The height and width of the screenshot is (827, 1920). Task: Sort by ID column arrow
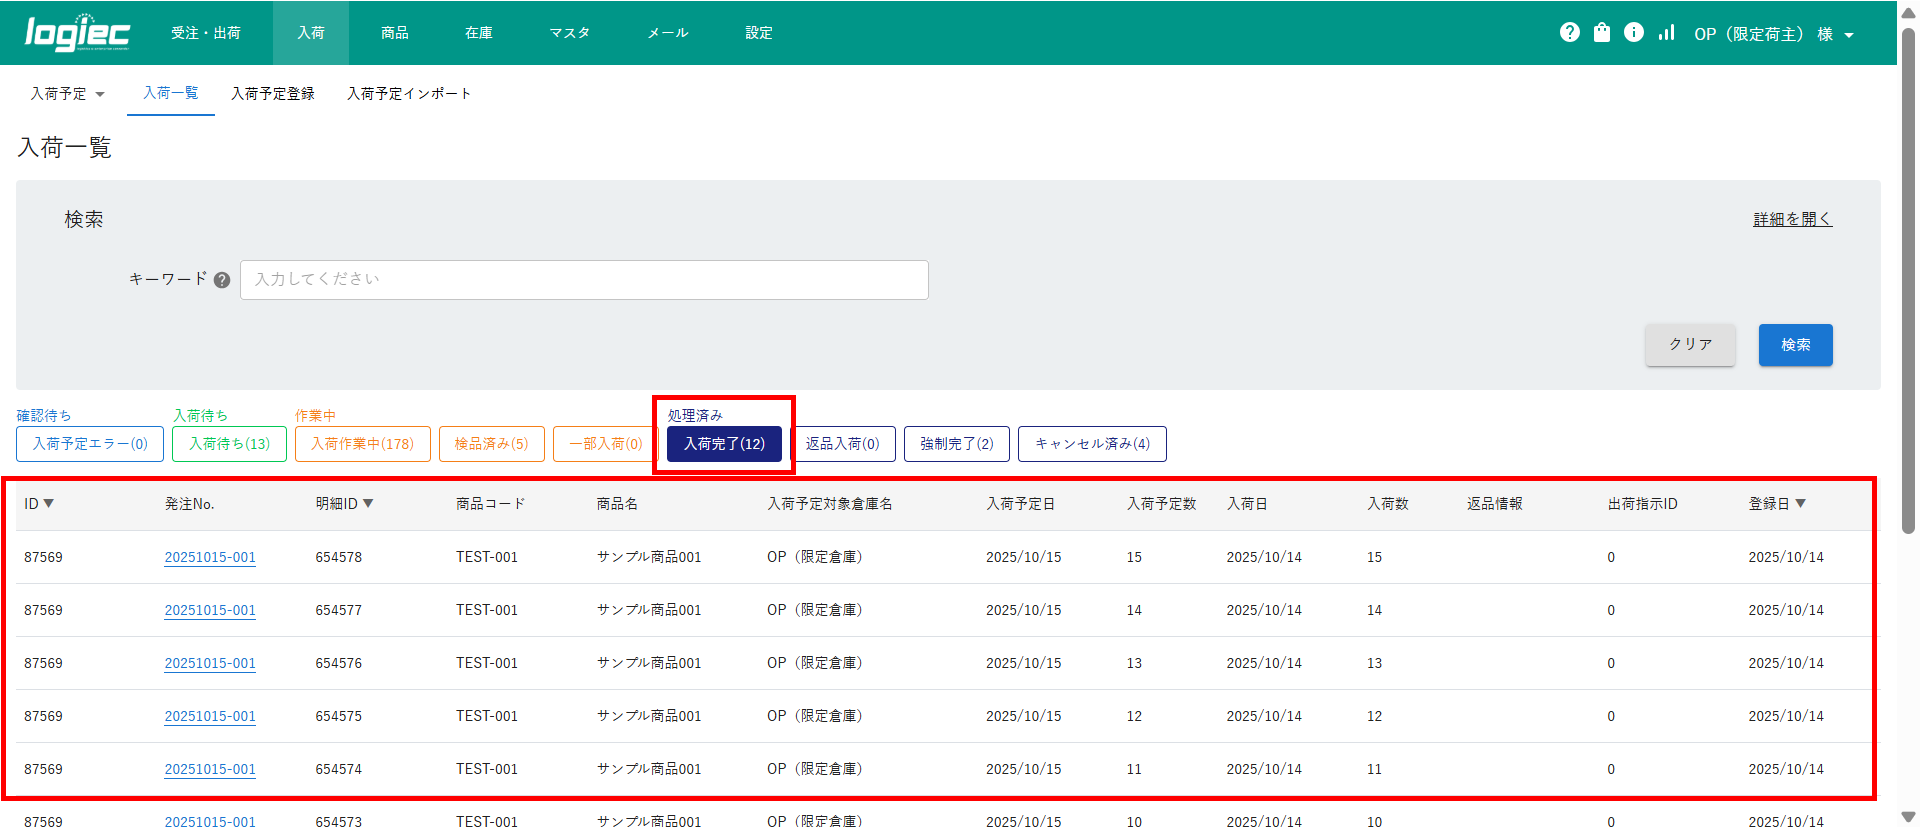pyautogui.click(x=48, y=504)
